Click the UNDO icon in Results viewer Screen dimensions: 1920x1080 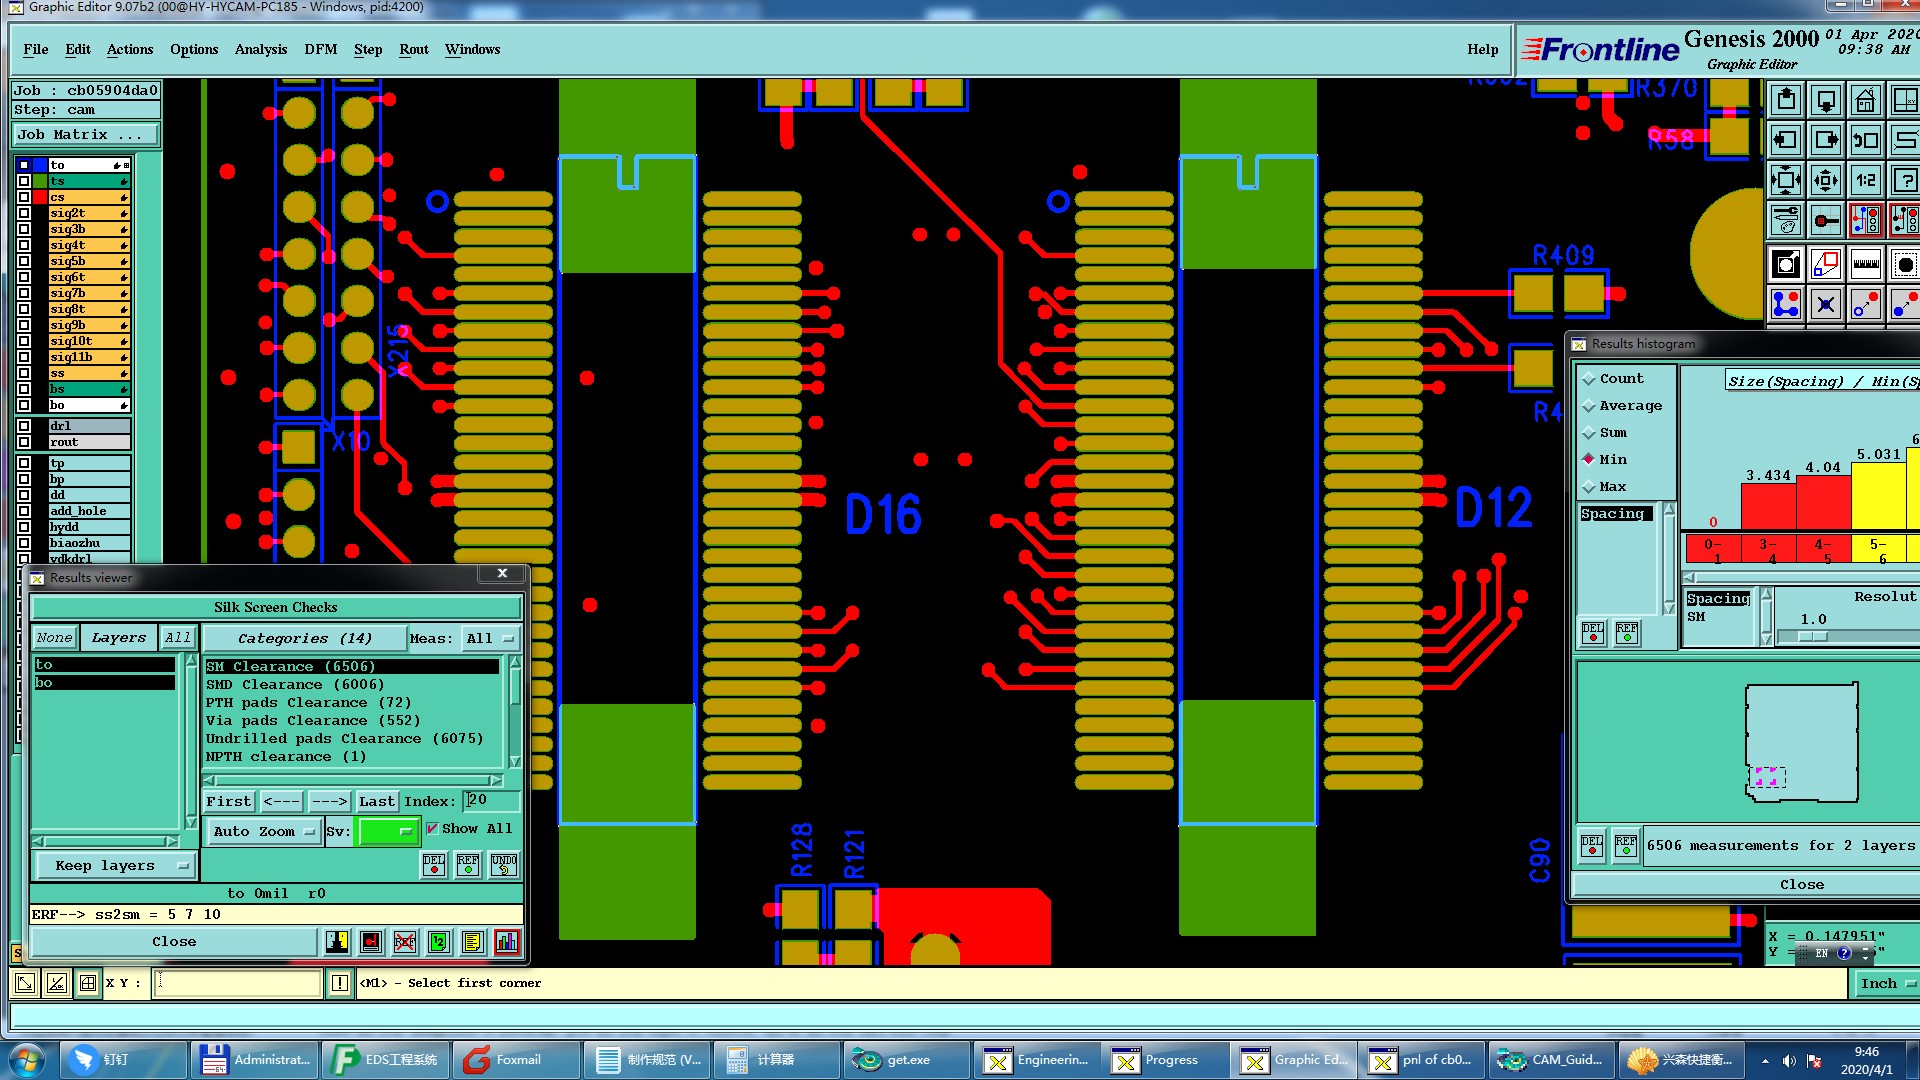504,865
